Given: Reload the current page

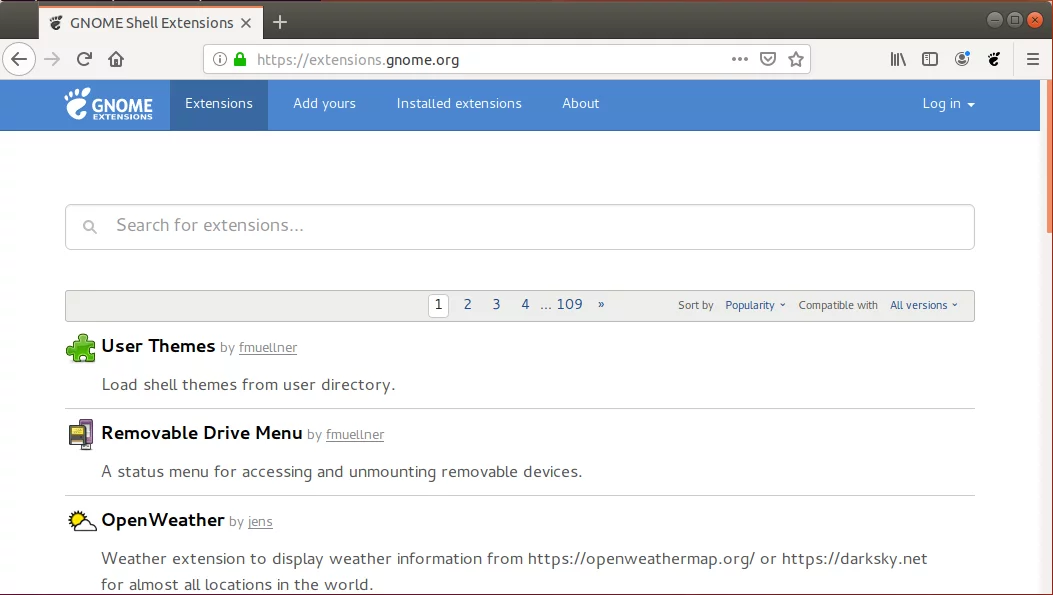Looking at the screenshot, I should pos(84,59).
